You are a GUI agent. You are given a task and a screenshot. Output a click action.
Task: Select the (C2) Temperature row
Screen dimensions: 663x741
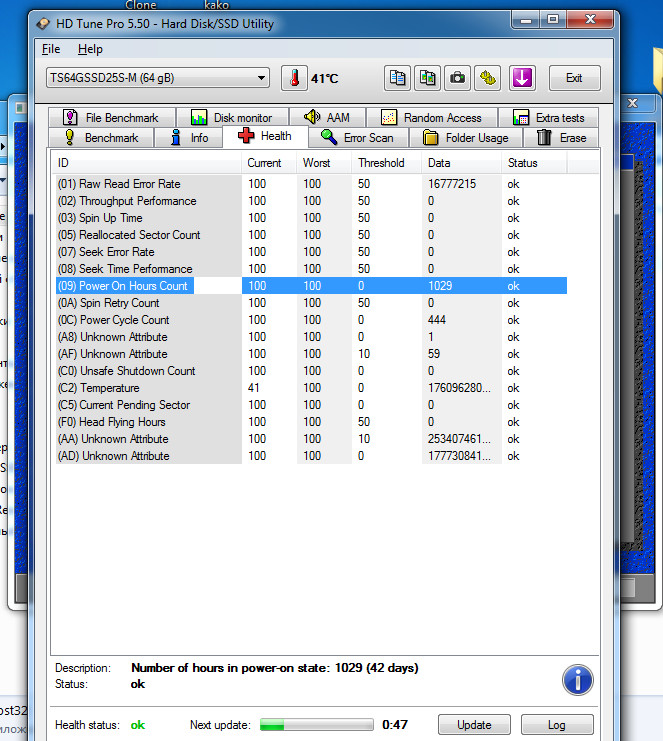[311, 388]
